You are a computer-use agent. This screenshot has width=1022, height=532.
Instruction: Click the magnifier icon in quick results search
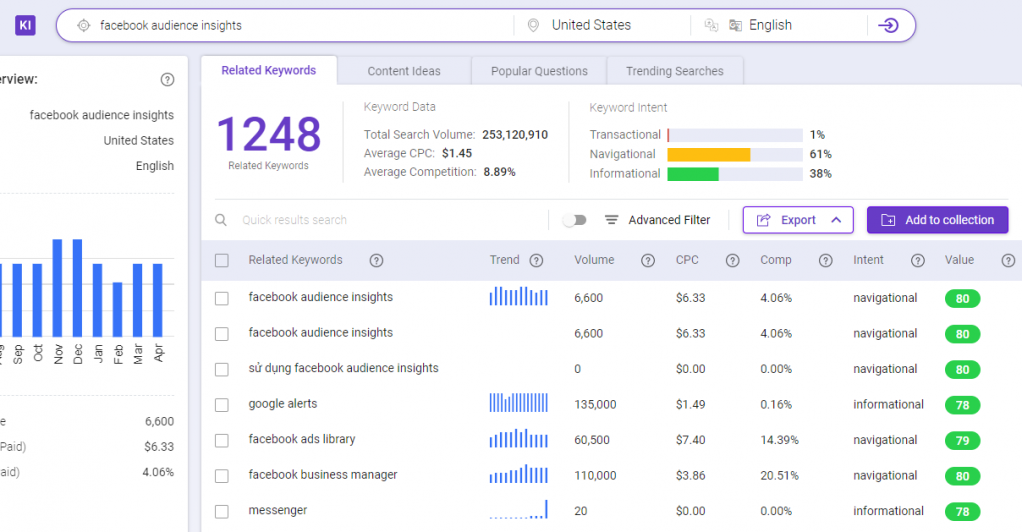click(x=221, y=220)
